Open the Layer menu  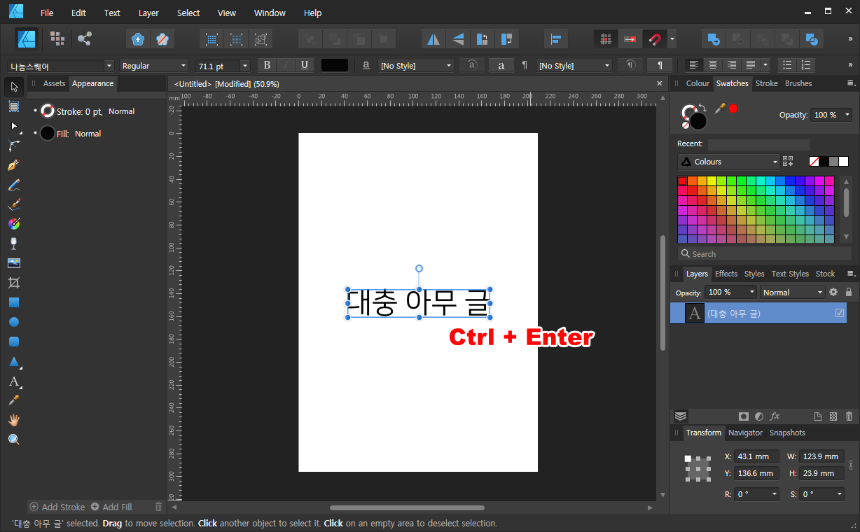[148, 13]
